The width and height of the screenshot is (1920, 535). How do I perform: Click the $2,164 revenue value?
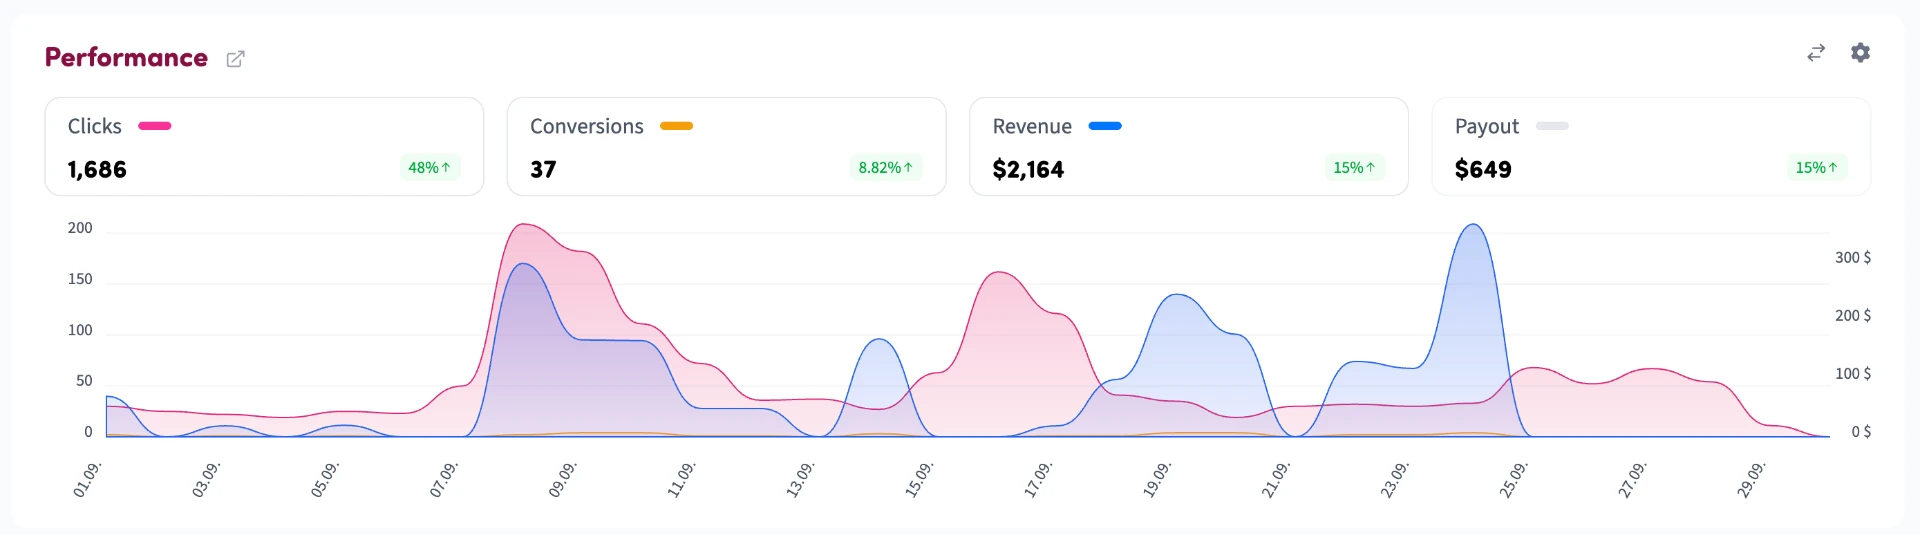(x=1028, y=170)
